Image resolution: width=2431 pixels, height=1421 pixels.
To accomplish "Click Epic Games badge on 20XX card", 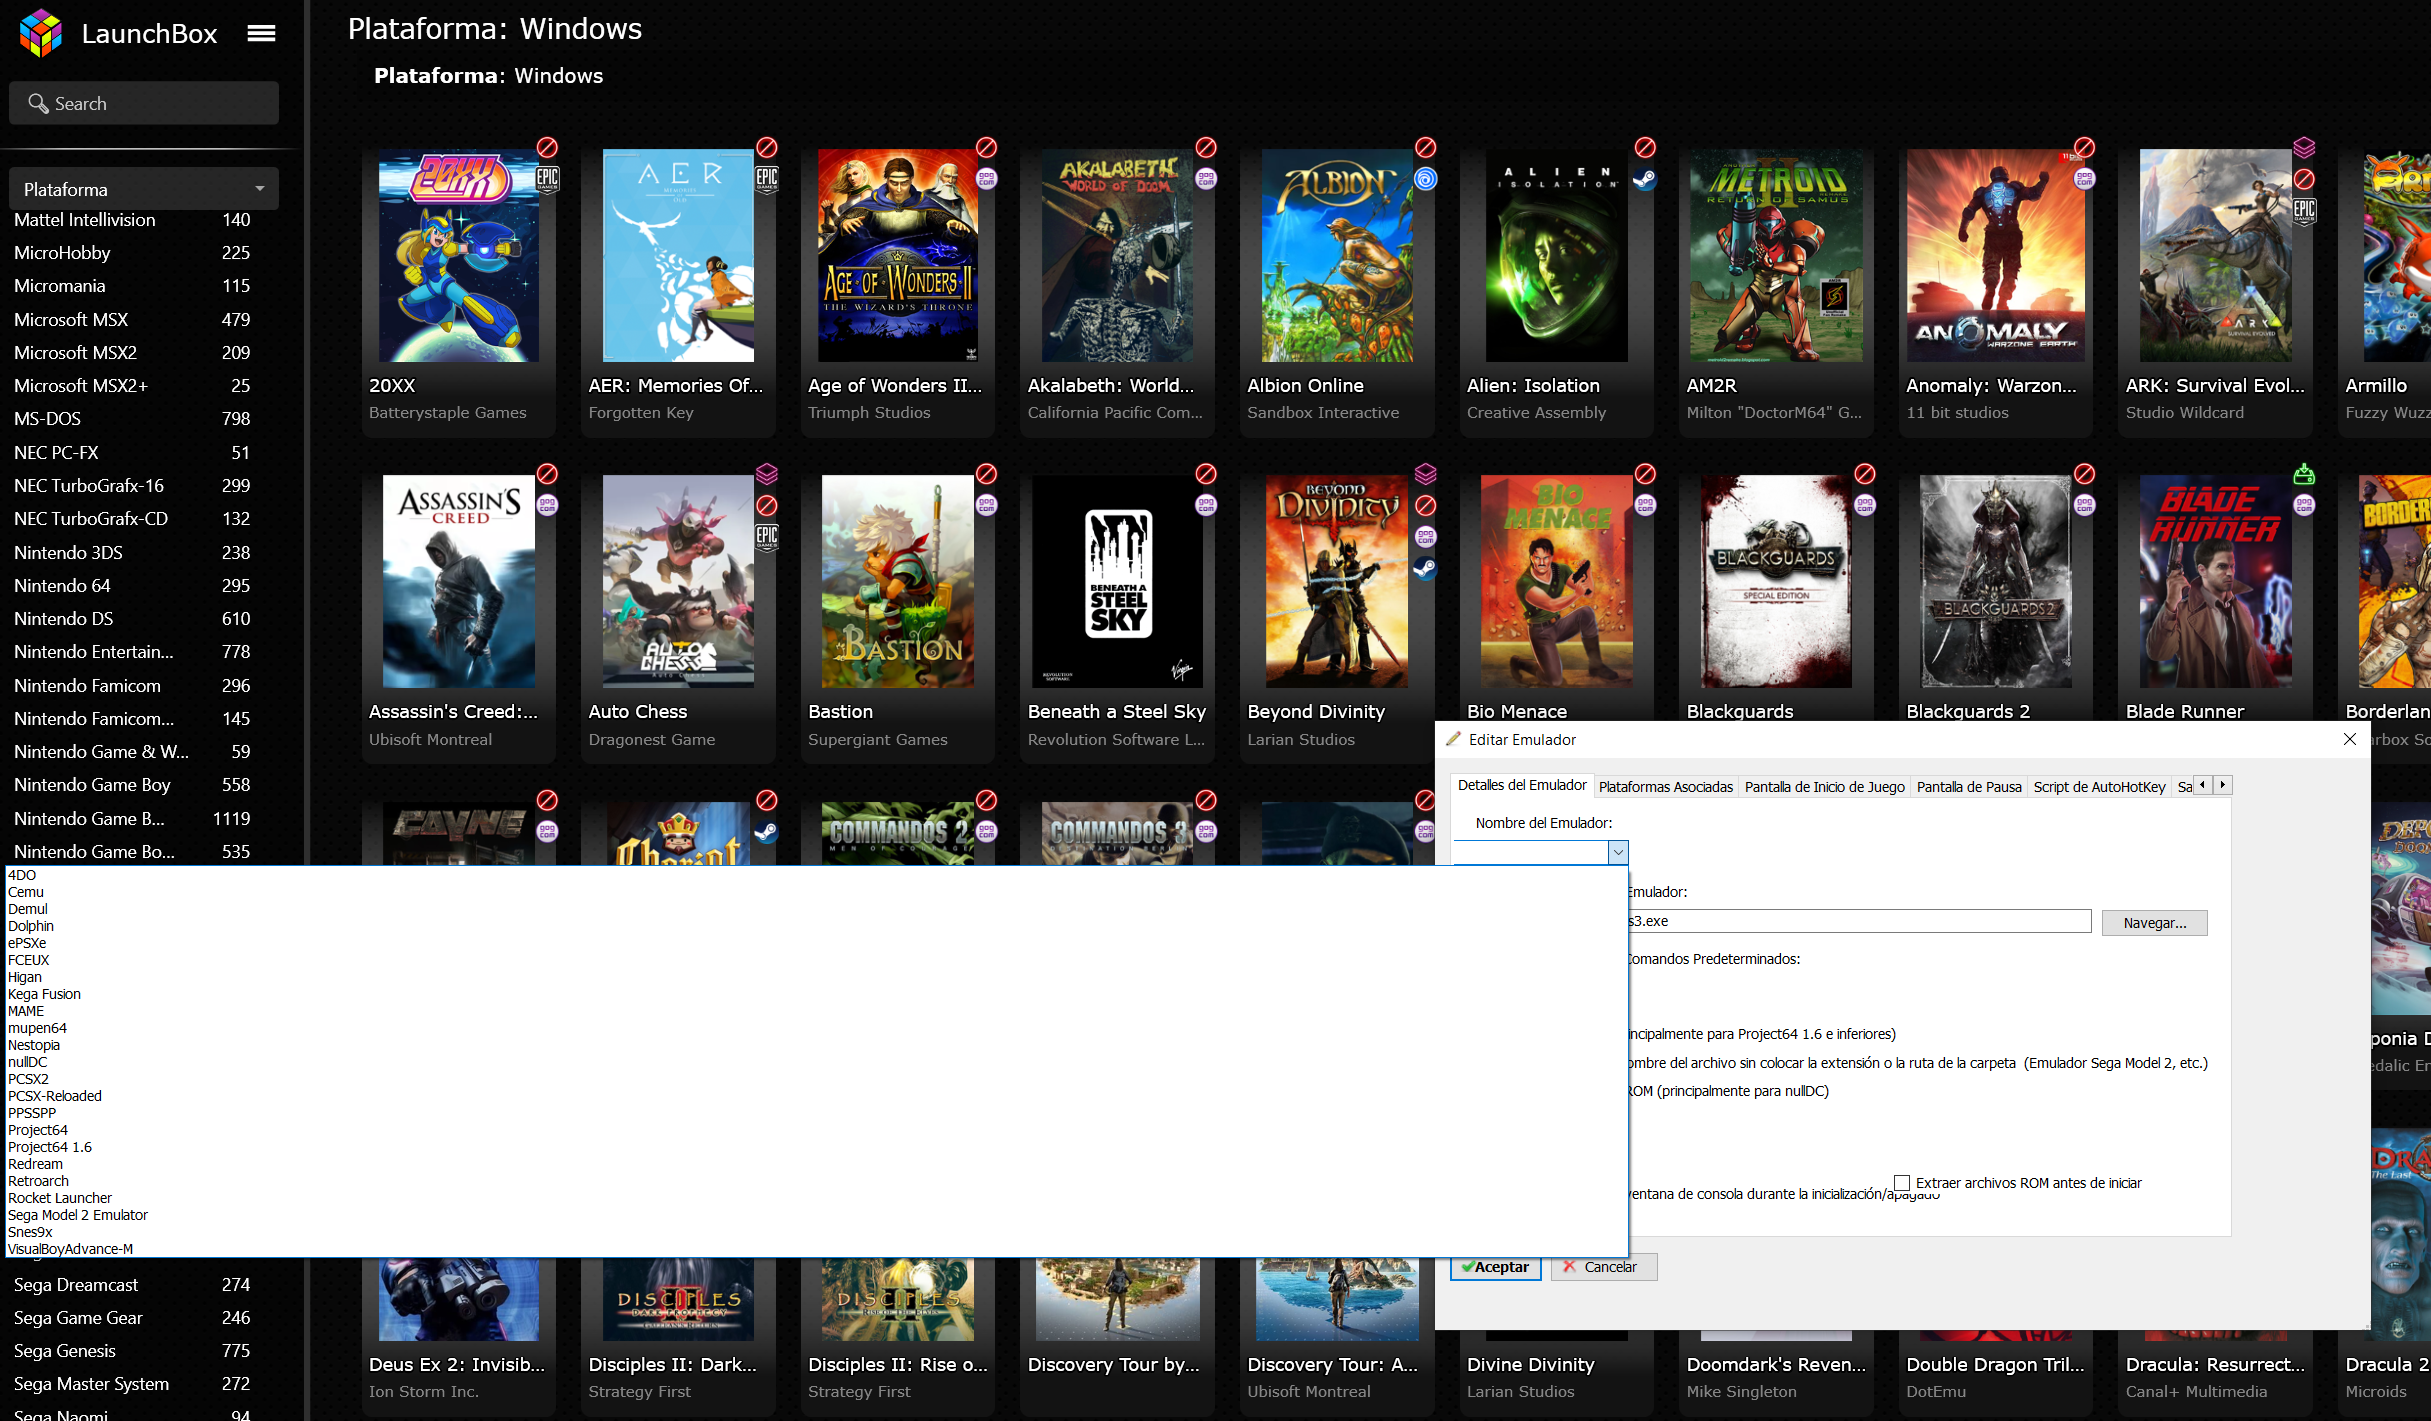I will point(547,179).
